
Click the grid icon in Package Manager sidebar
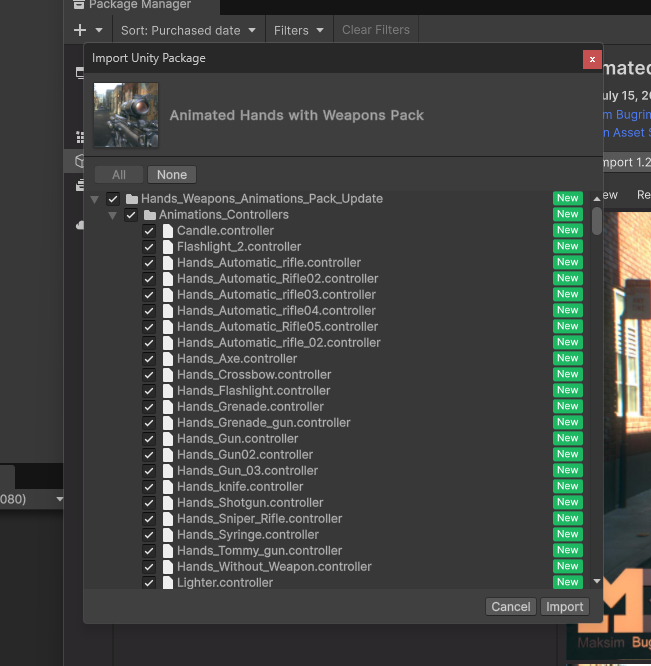tap(80, 137)
